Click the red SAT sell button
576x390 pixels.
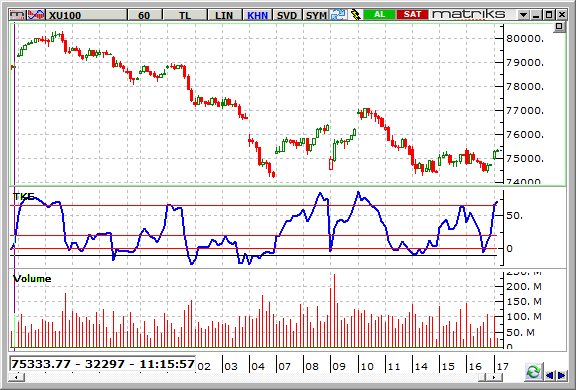point(412,14)
